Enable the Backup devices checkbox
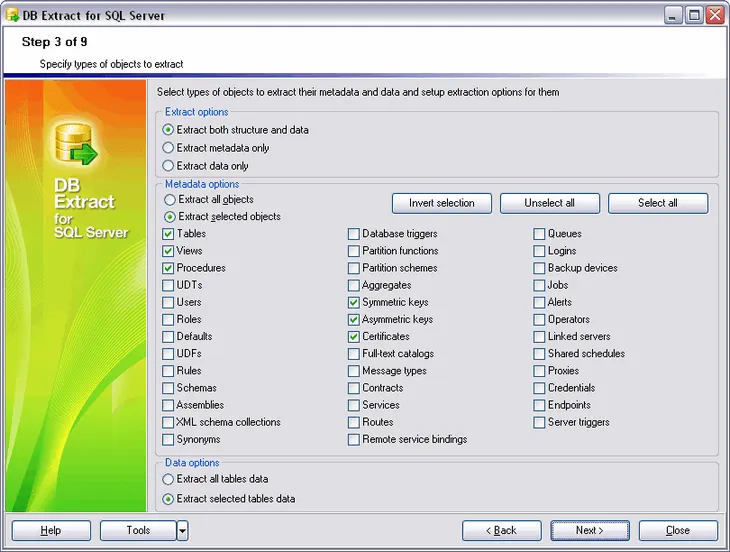This screenshot has height=552, width=730. pos(539,268)
